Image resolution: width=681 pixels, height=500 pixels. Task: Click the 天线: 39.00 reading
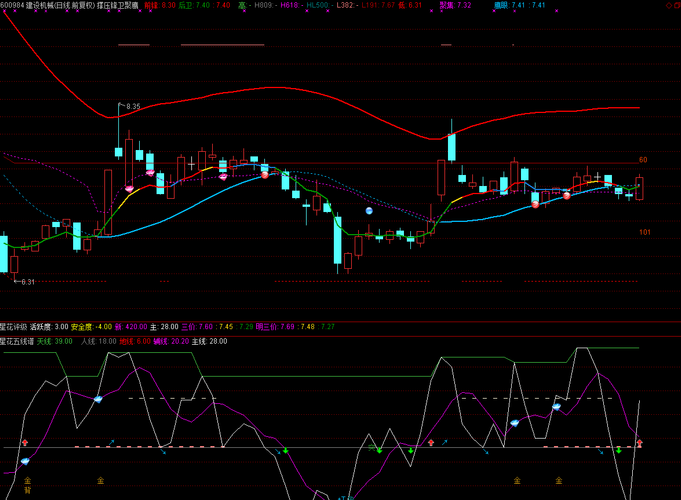(x=55, y=341)
